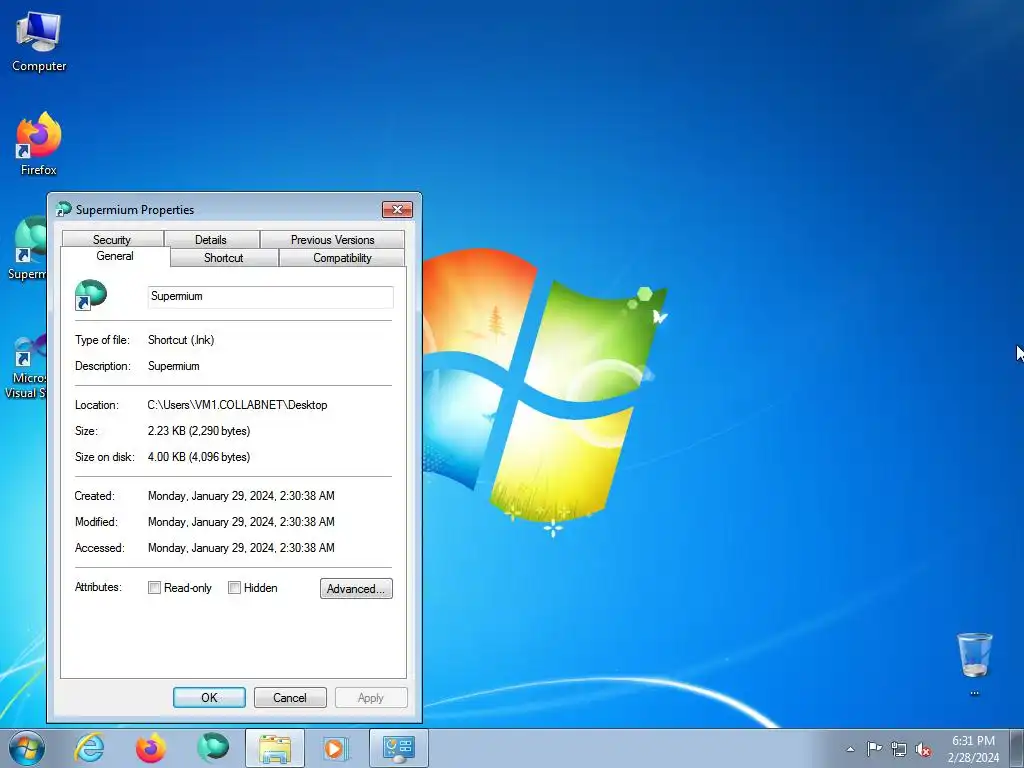Click the Supermium file name field

[x=270, y=296]
